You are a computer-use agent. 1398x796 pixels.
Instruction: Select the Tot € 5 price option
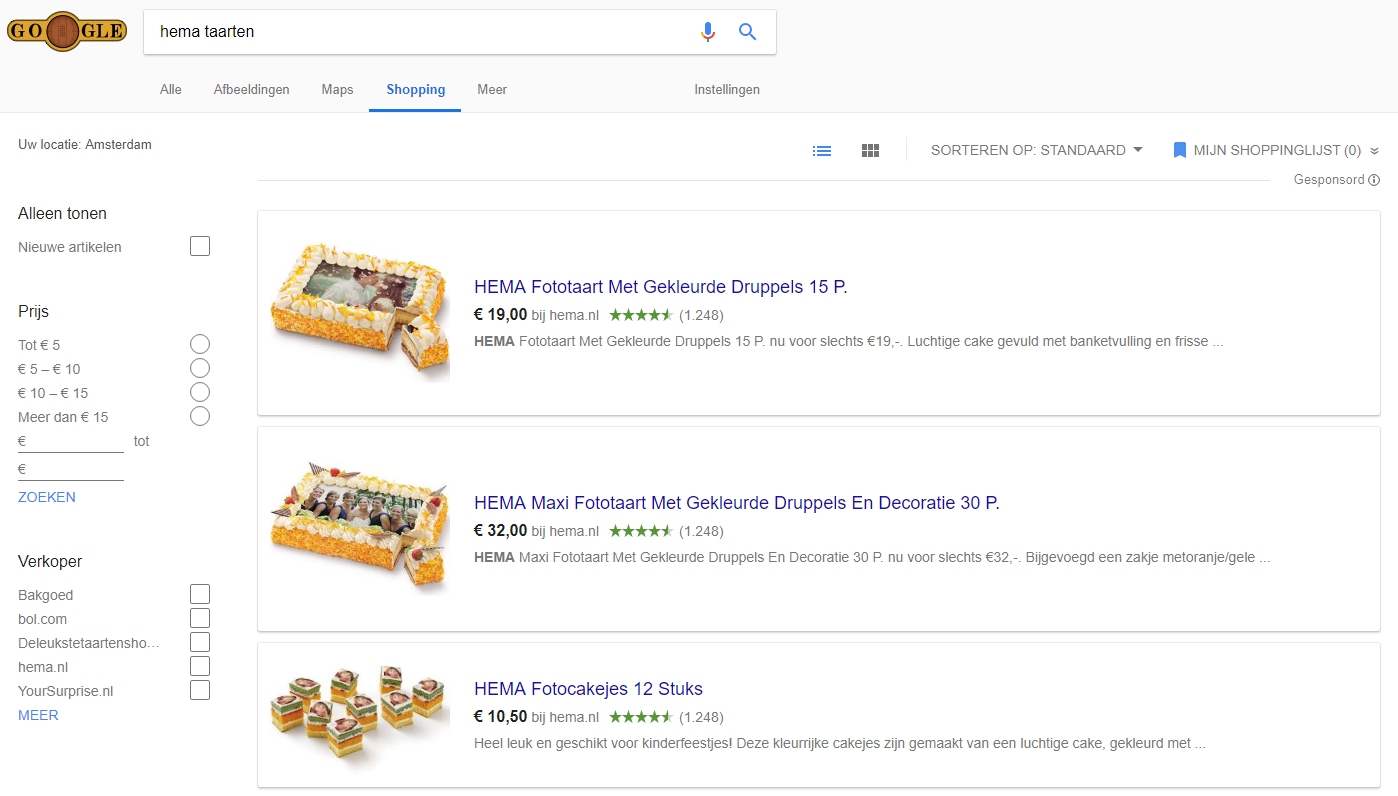[200, 345]
